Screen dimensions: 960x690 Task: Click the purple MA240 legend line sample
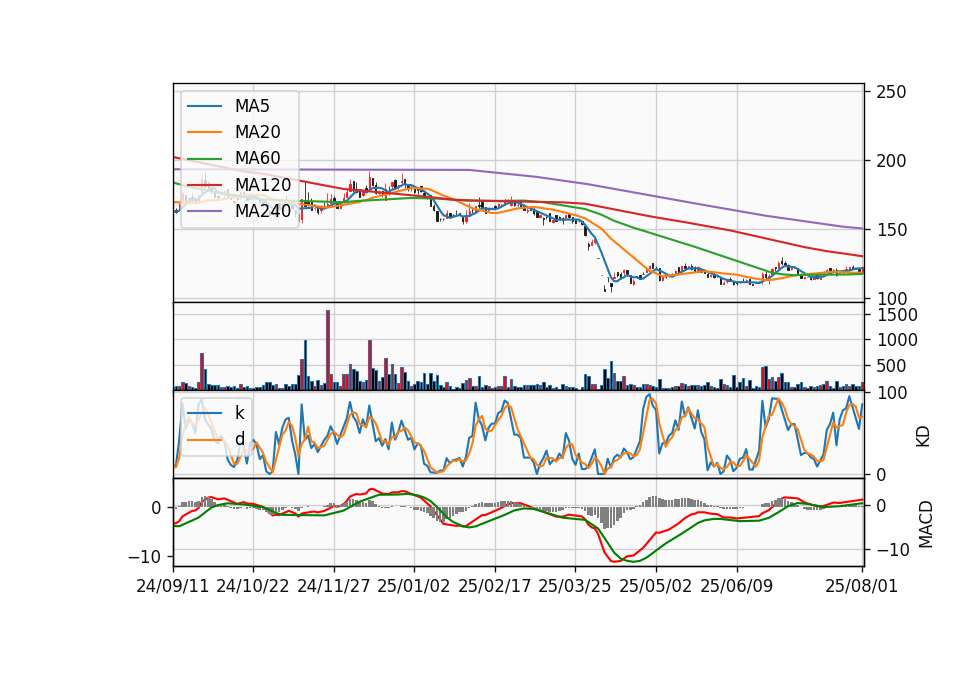coord(204,211)
